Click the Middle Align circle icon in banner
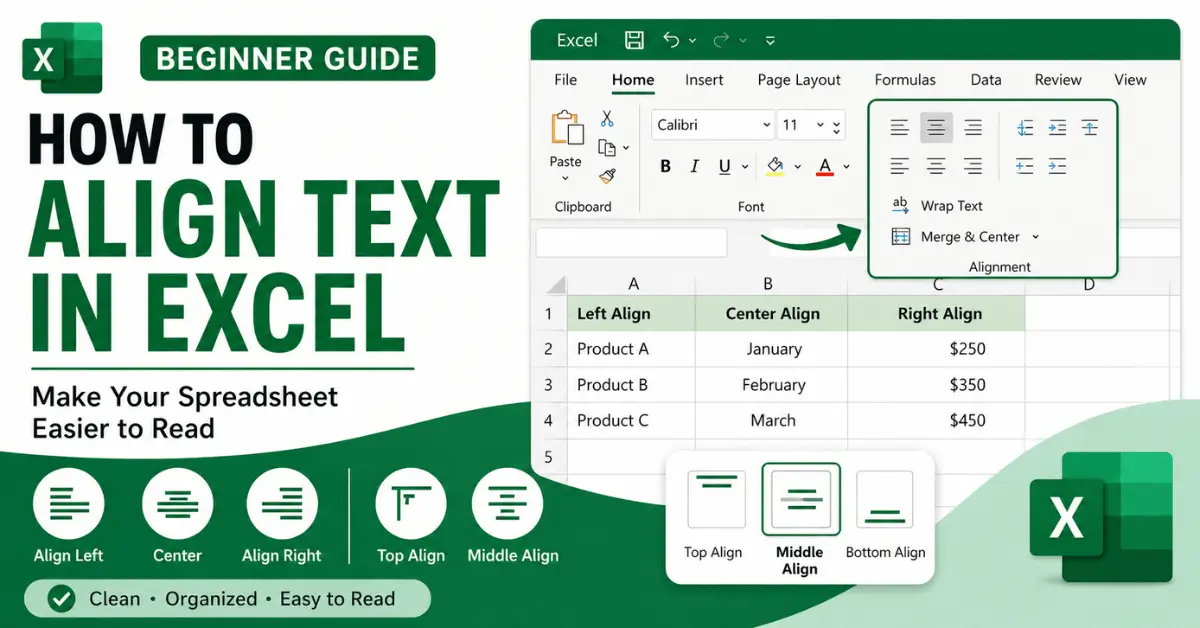Image resolution: width=1200 pixels, height=628 pixels. click(507, 503)
